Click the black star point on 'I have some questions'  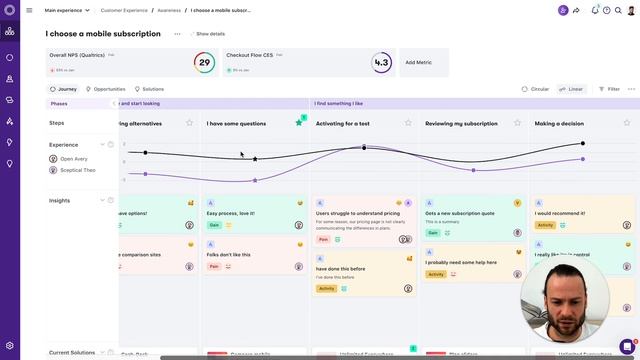click(x=255, y=159)
